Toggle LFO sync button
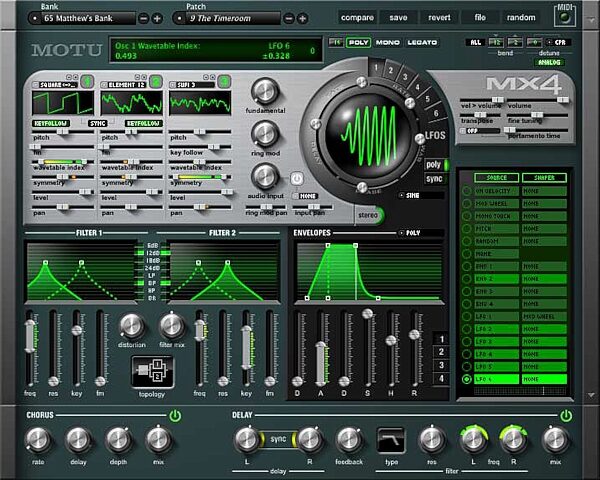The height and width of the screenshot is (480, 600). click(x=434, y=179)
